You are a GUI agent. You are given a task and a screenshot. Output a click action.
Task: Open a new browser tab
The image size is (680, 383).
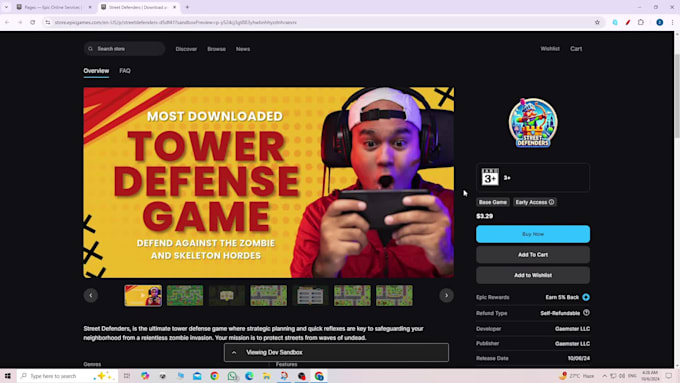click(187, 7)
